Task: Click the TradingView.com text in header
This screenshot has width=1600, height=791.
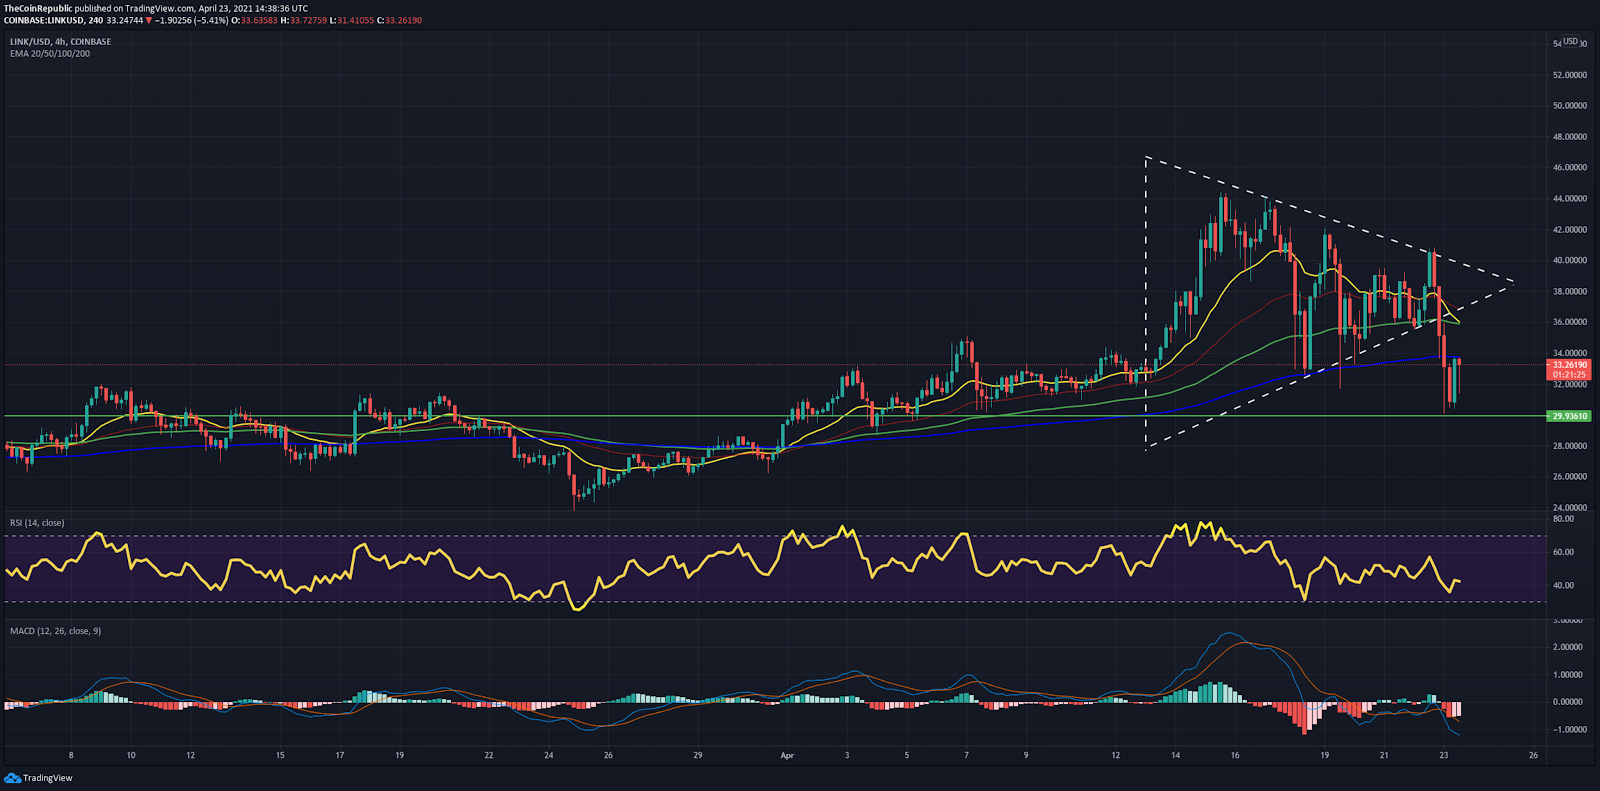Action: tap(160, 8)
